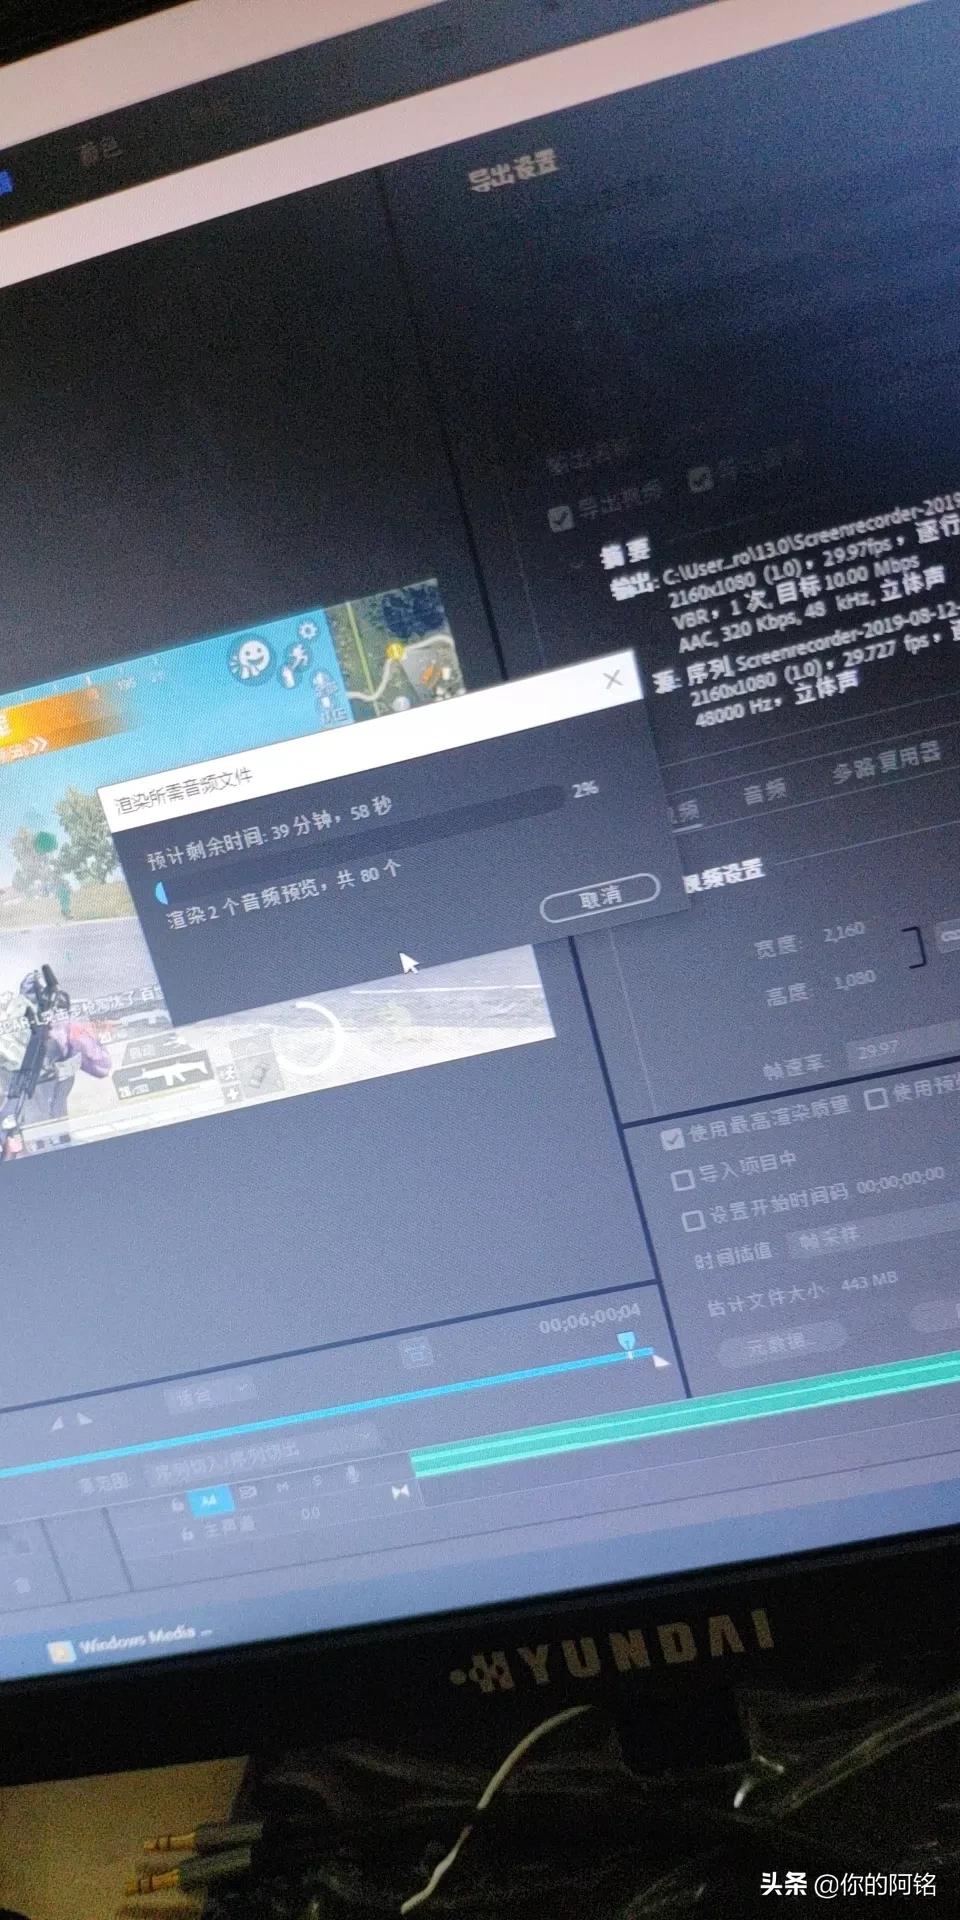Viewport: 960px width, 1920px height.
Task: Click the out-point timecode 00;06;00;04
Action: point(590,1318)
